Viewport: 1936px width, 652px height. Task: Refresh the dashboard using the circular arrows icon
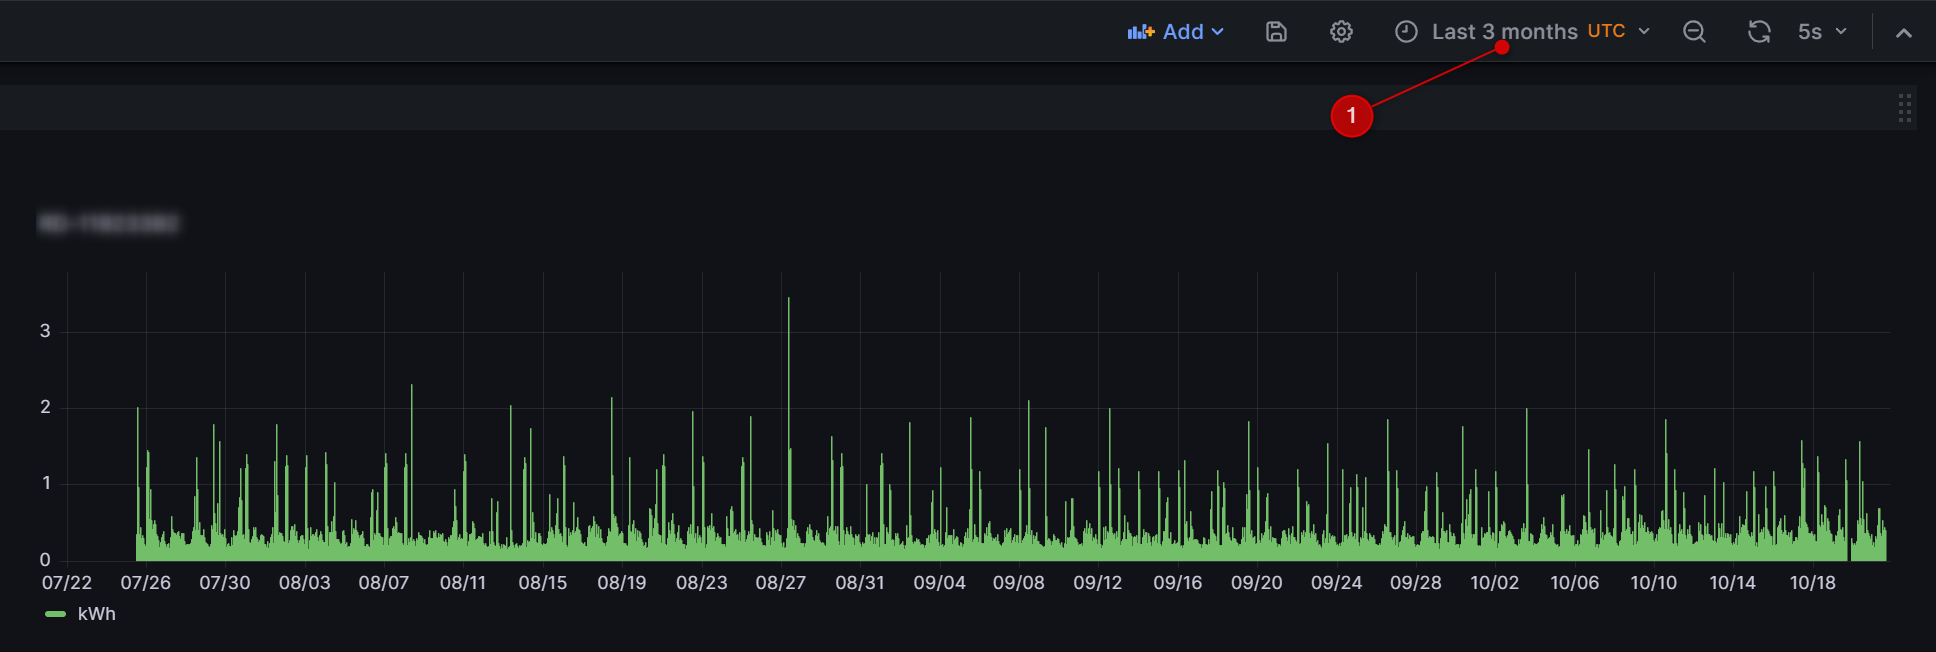(1759, 32)
